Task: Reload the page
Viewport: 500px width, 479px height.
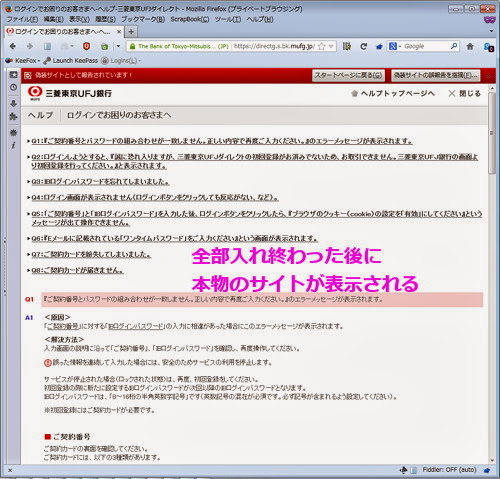Action: 364,46
